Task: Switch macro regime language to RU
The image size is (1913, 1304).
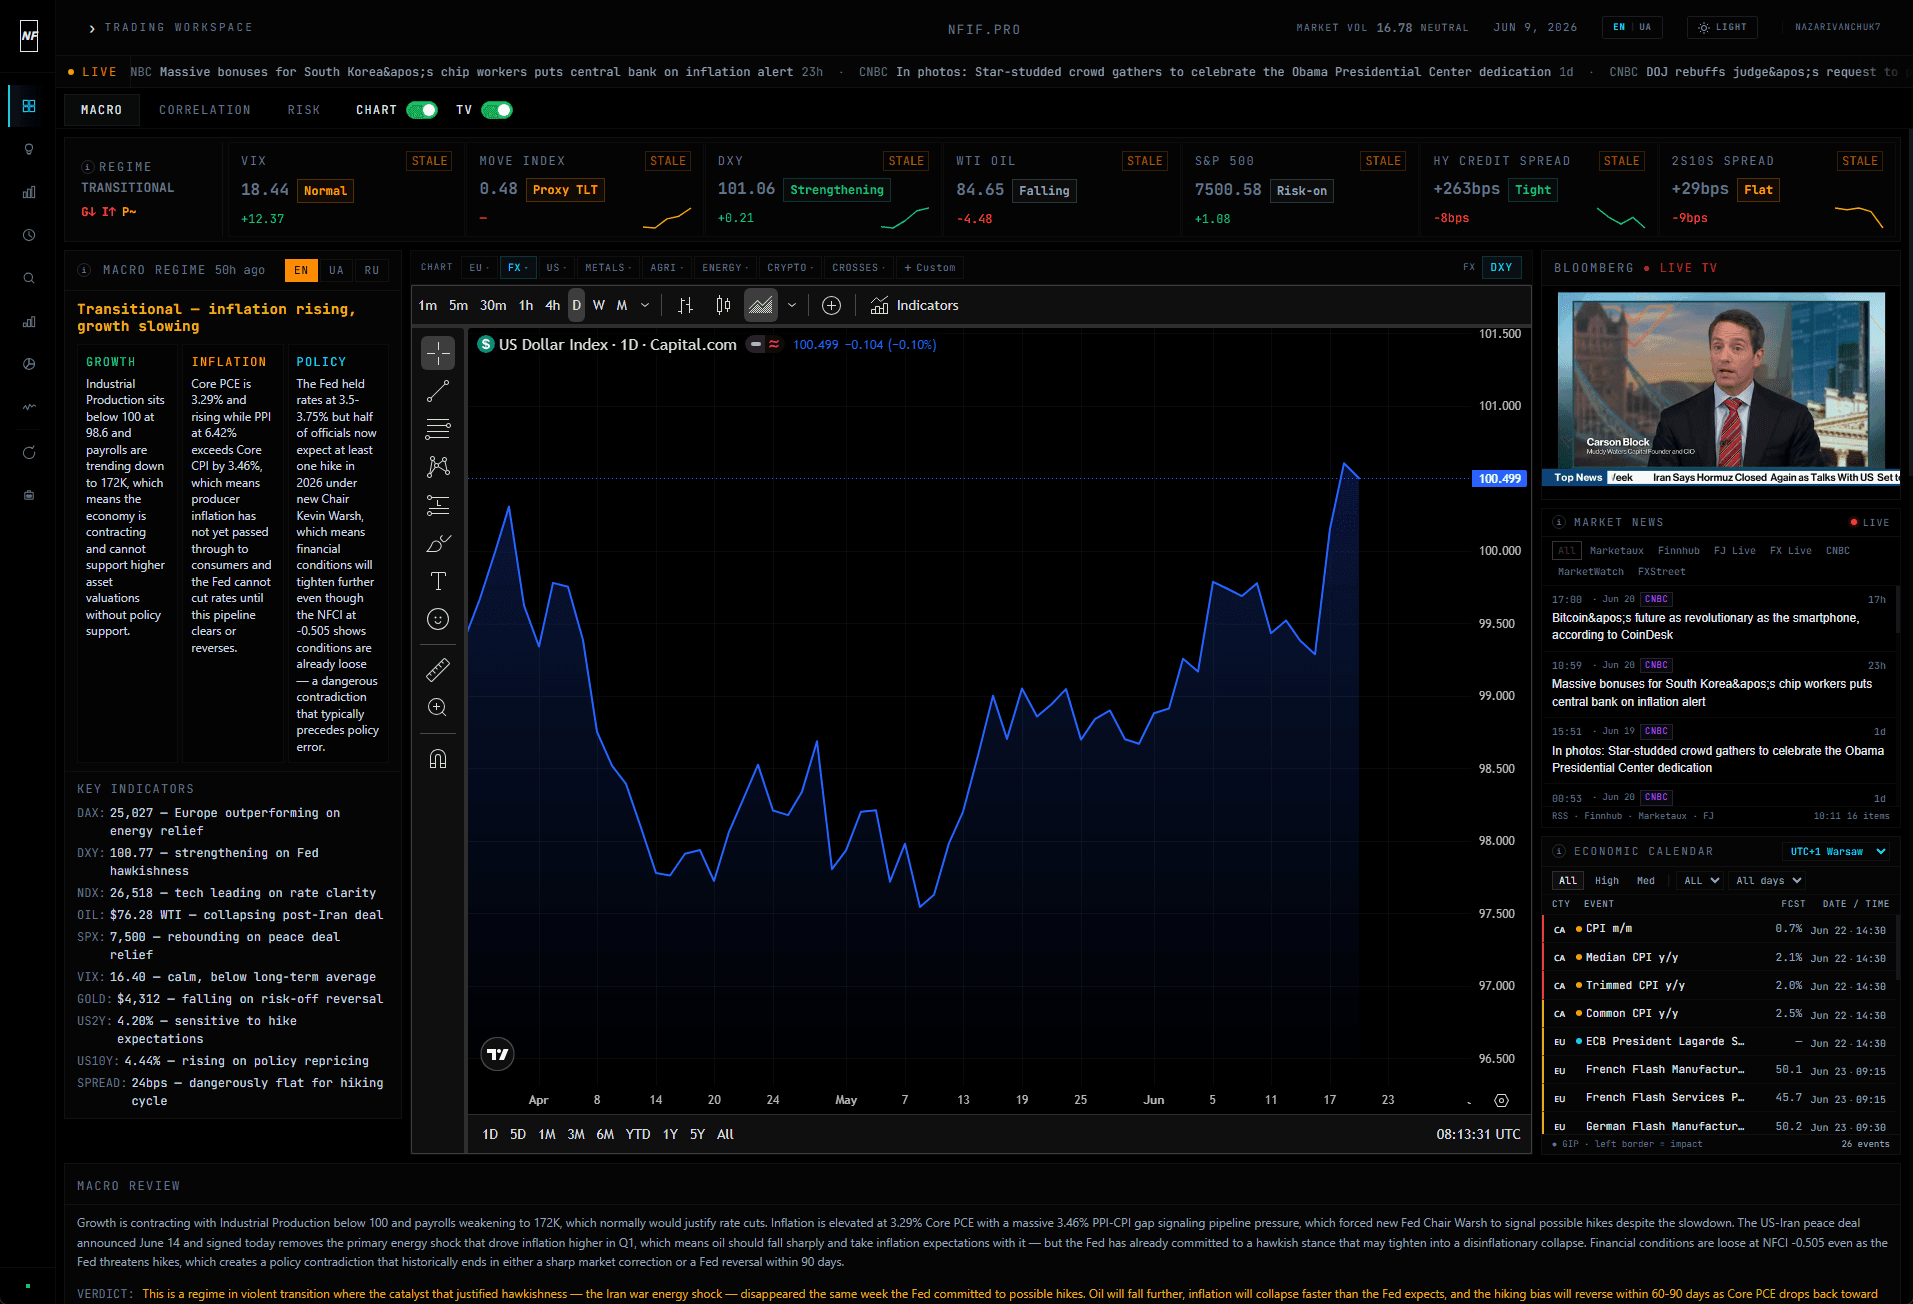Action: (x=372, y=270)
